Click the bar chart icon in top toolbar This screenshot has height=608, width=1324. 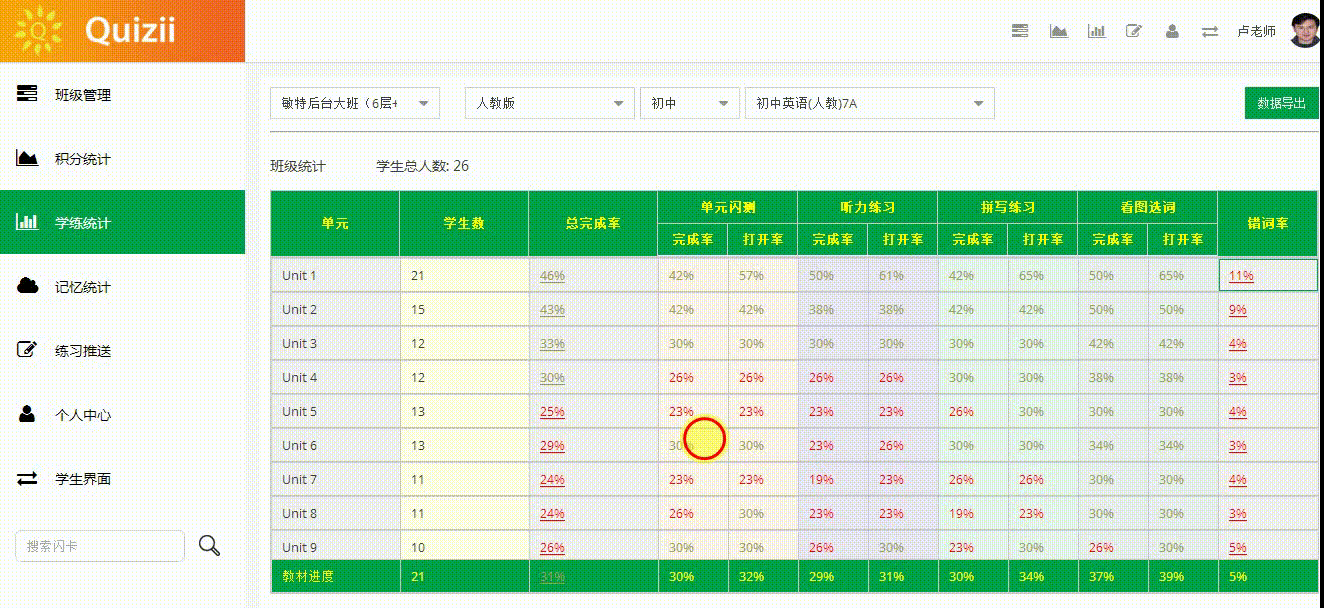(1096, 31)
